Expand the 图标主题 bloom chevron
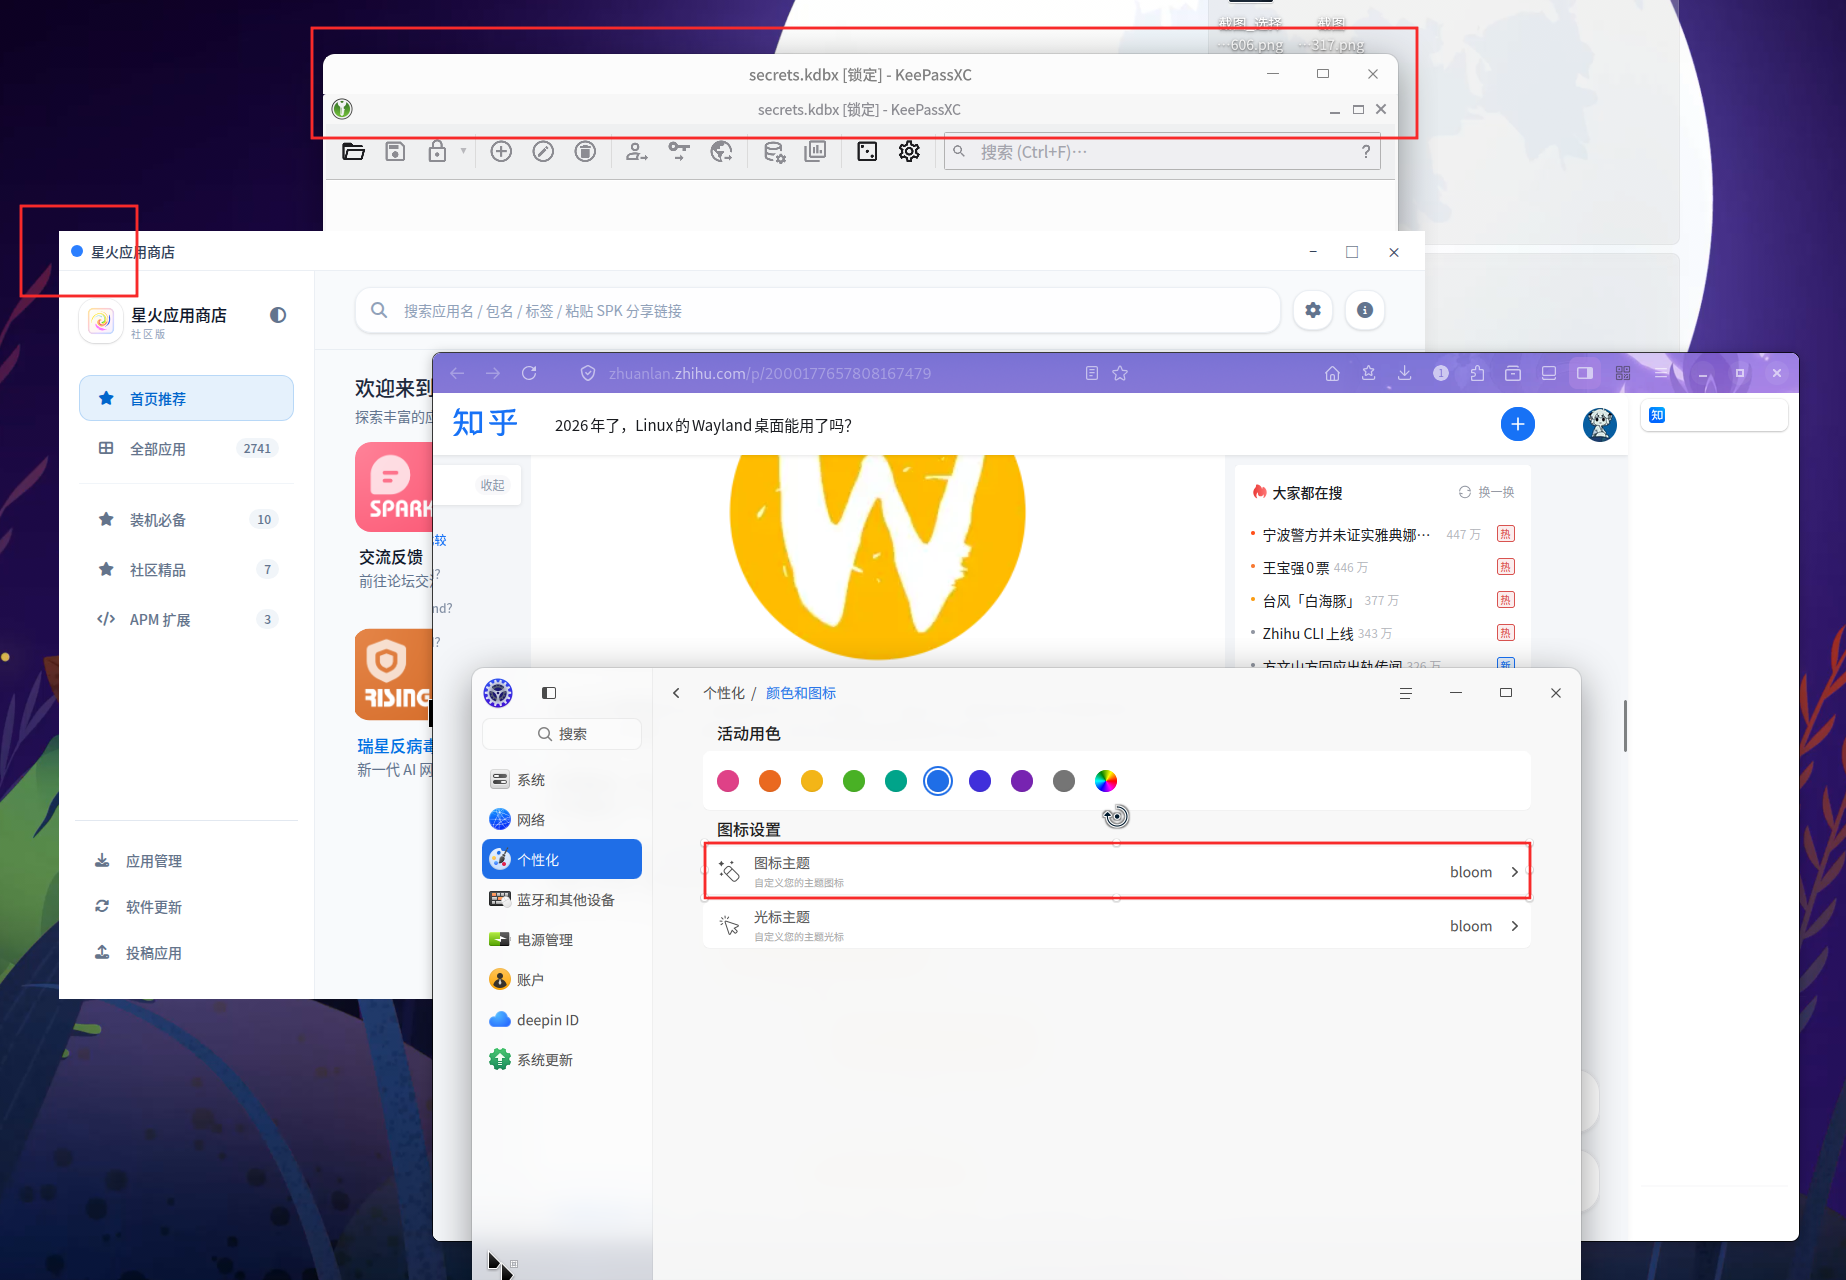The width and height of the screenshot is (1846, 1280). (x=1515, y=872)
